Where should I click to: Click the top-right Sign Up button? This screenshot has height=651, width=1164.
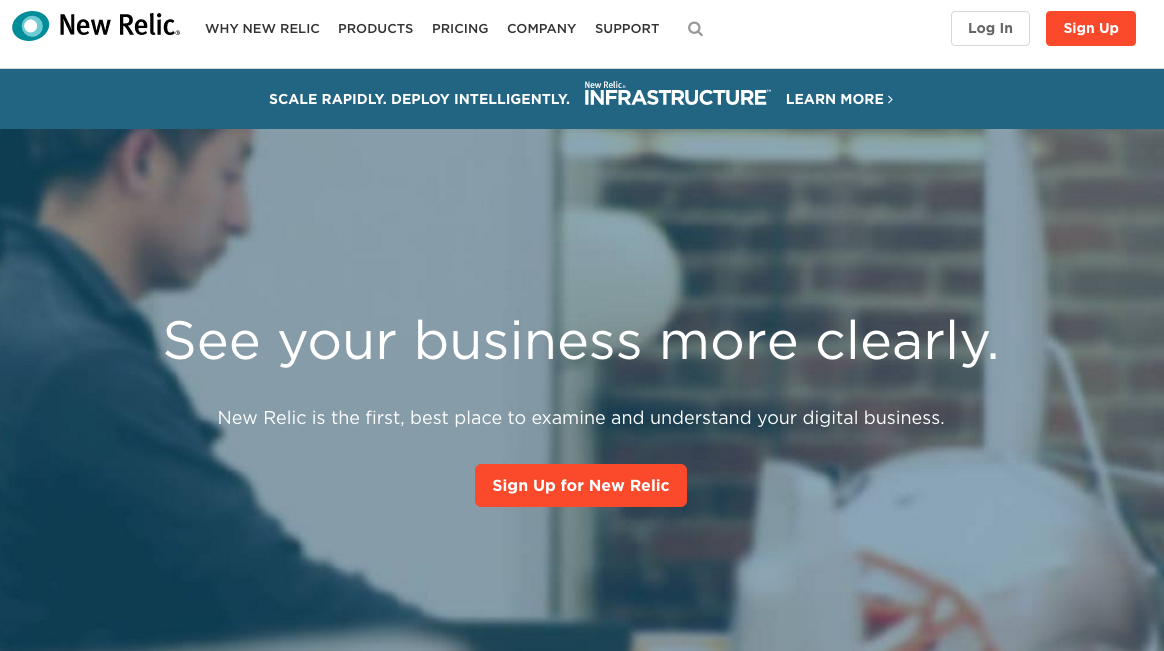[x=1091, y=28]
